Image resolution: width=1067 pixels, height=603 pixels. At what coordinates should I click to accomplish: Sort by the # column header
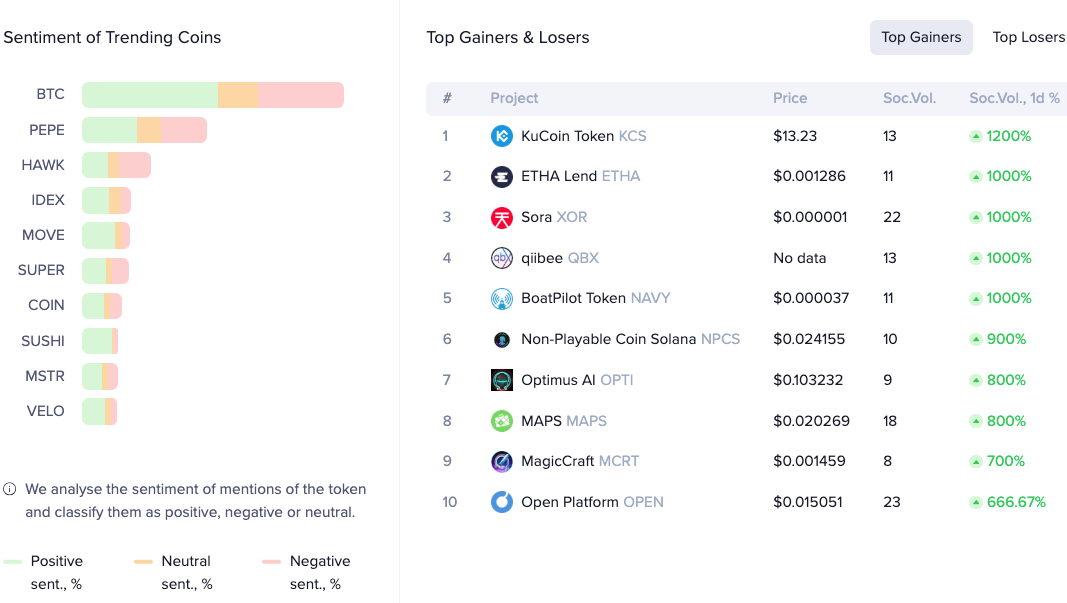447,98
